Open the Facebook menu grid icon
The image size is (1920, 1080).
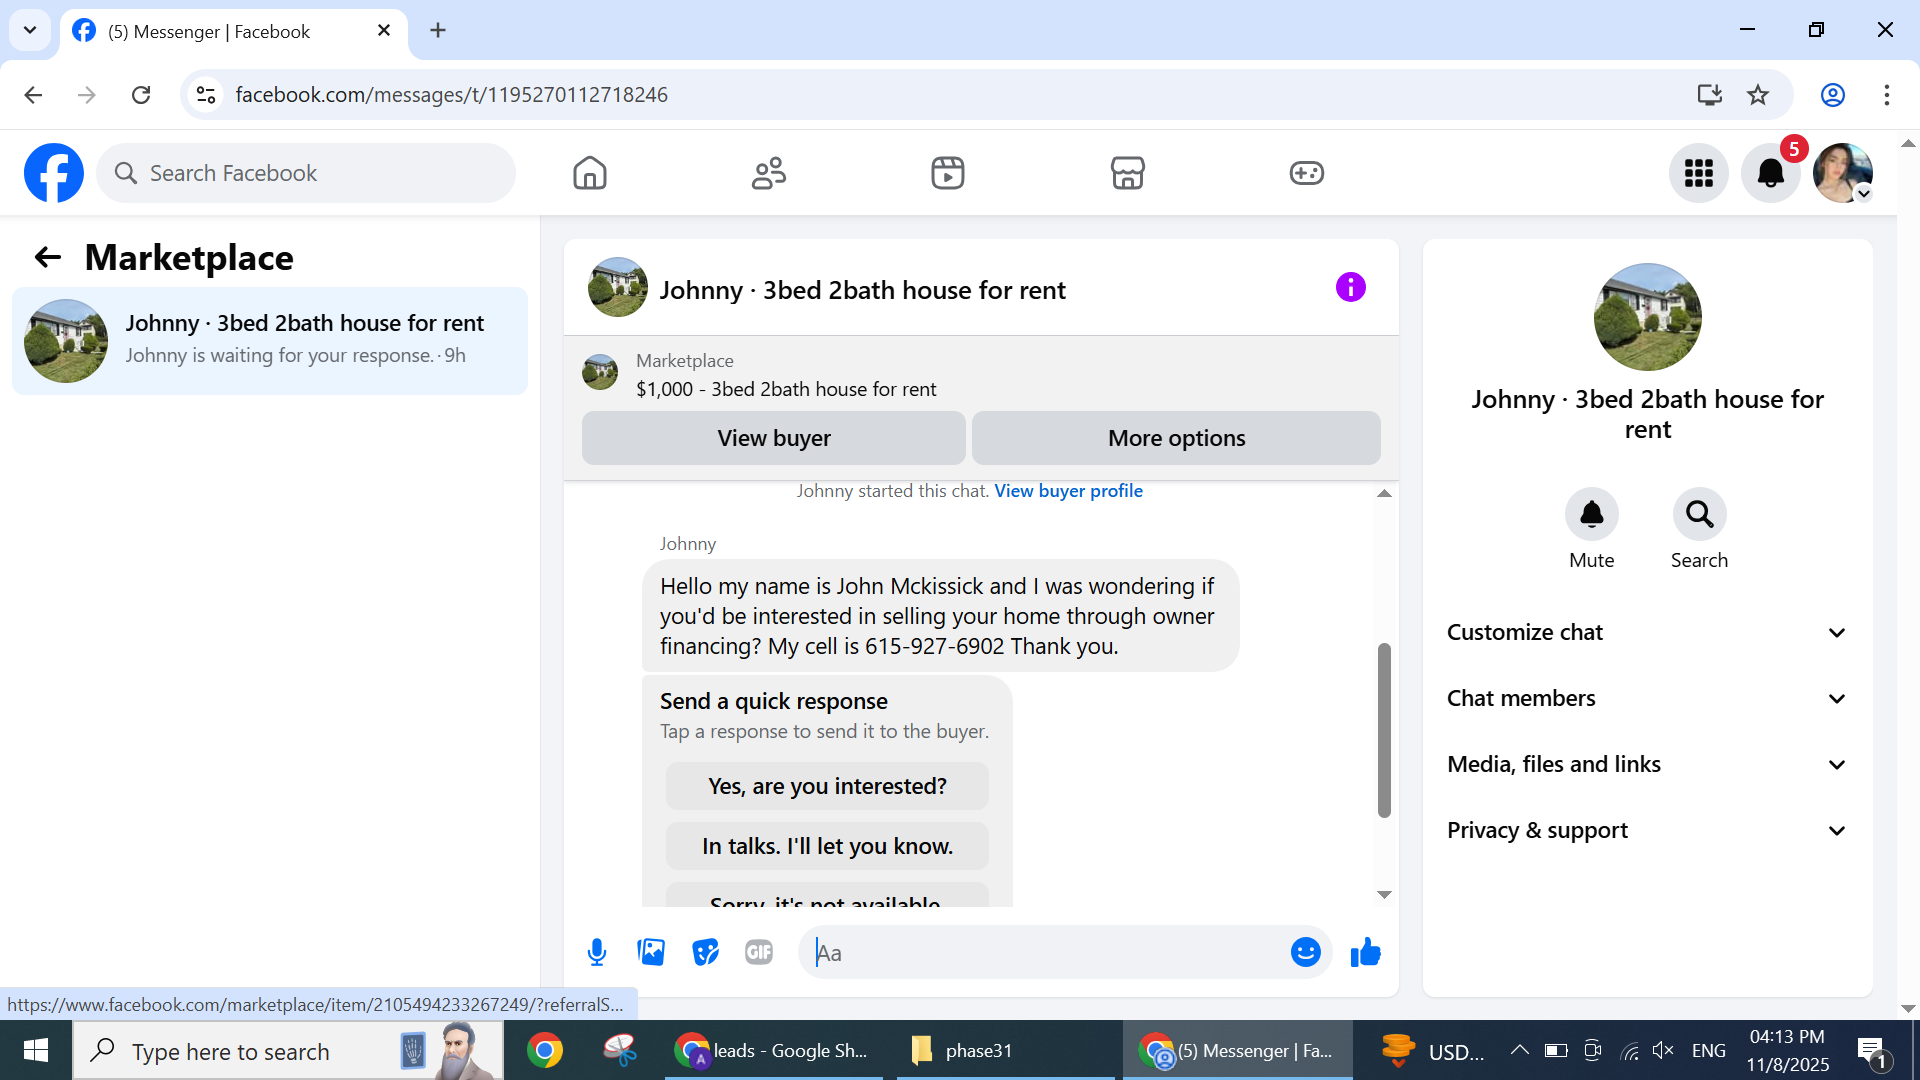[1699, 173]
